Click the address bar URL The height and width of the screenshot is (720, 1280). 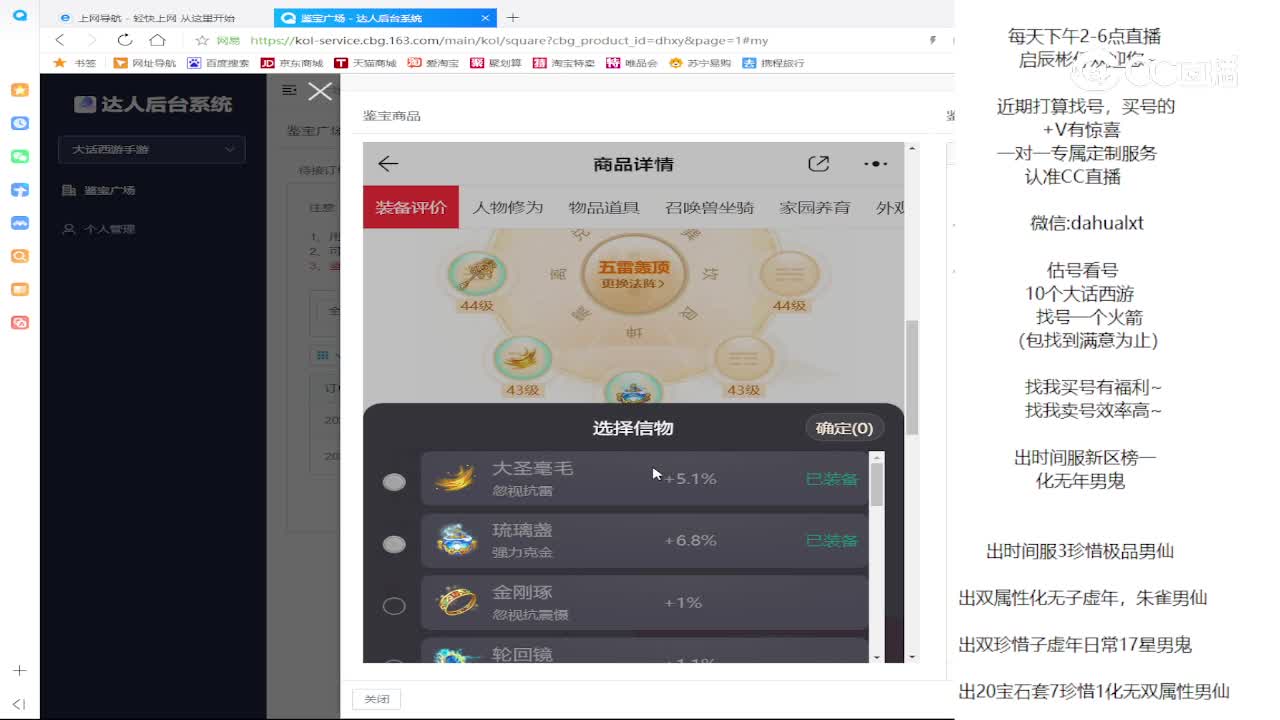coord(509,40)
